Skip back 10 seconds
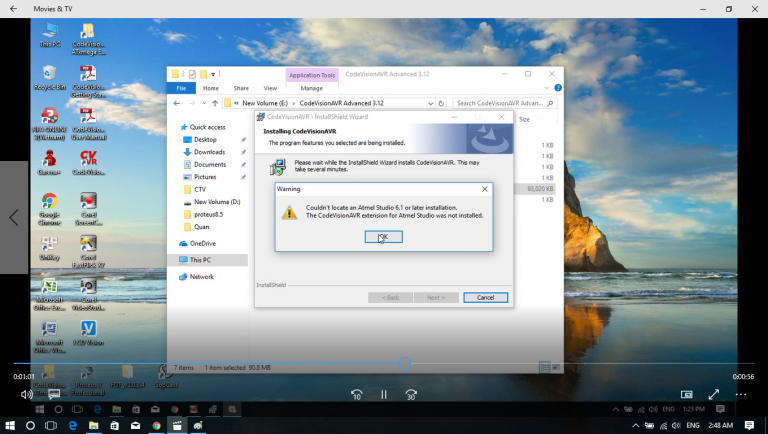Screen dimensions: 768x434 [x=356, y=394]
